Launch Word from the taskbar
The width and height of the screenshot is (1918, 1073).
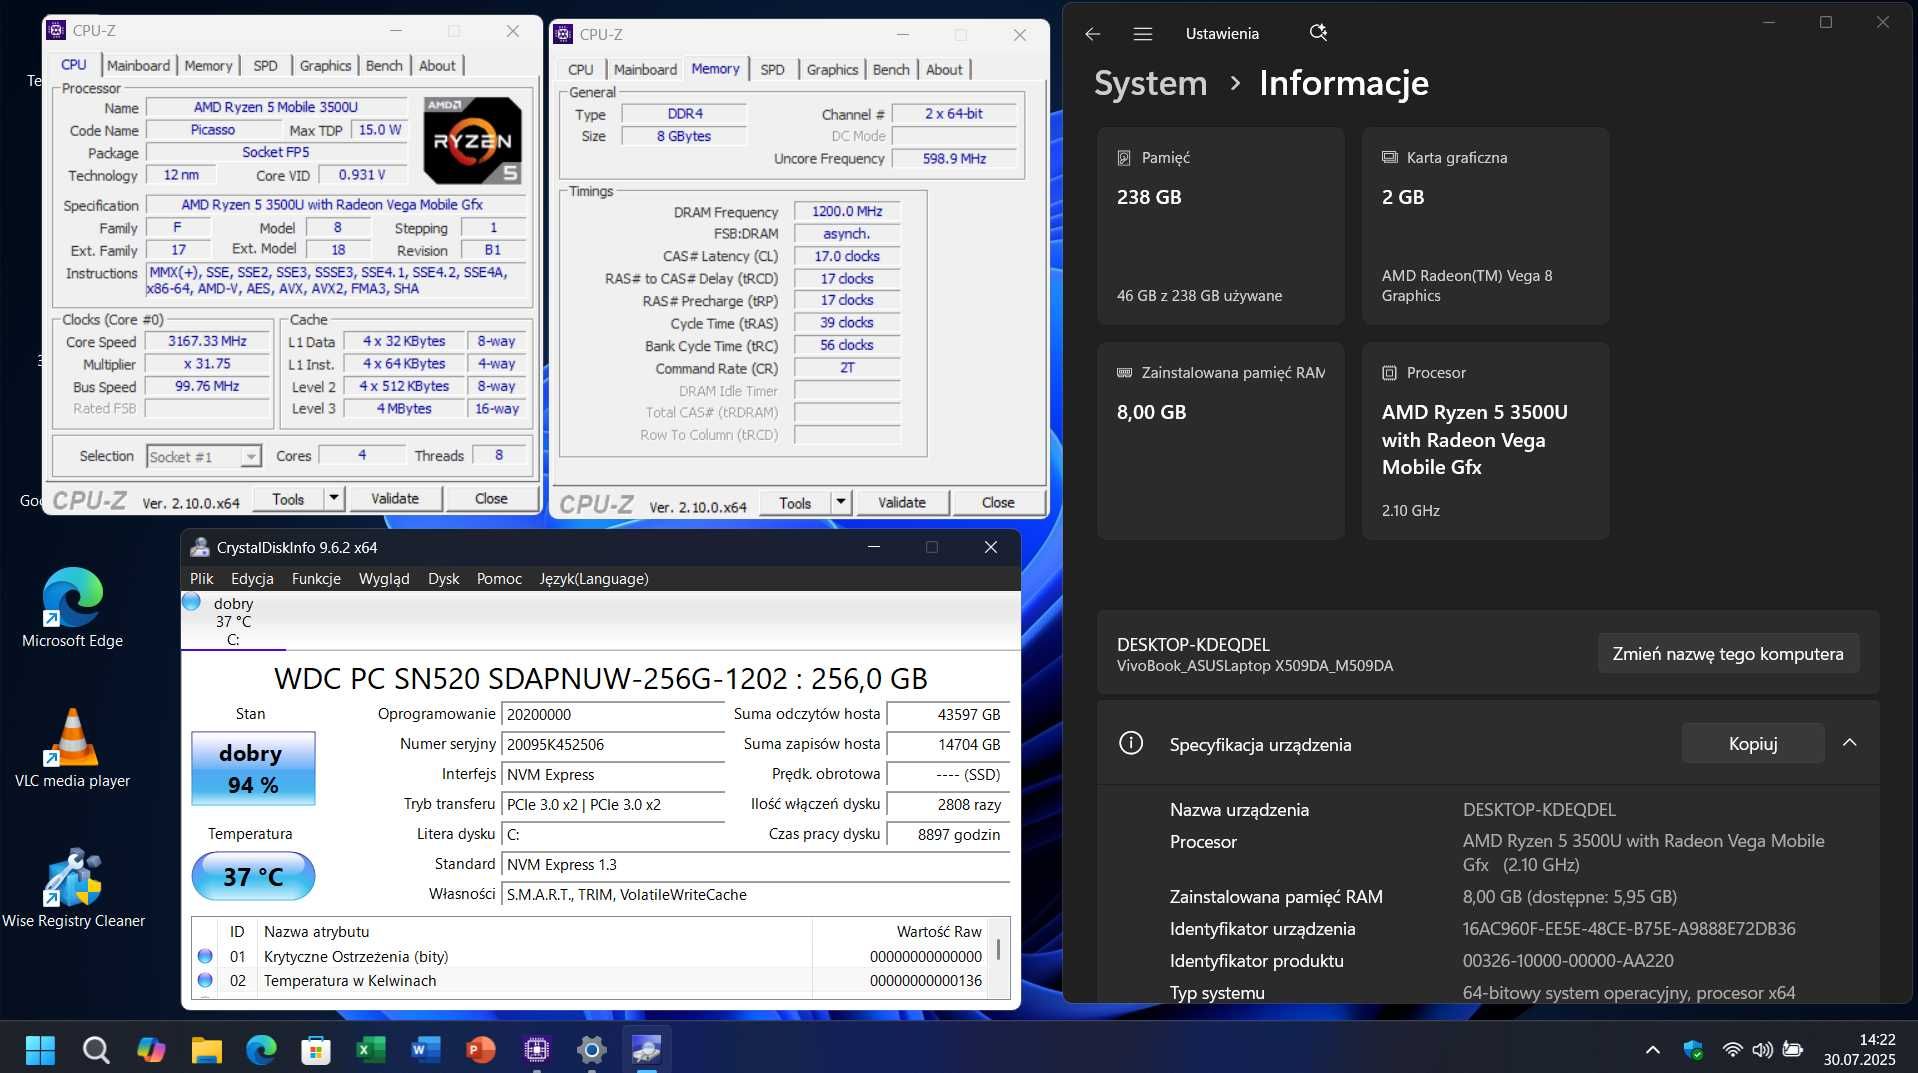coord(426,1049)
